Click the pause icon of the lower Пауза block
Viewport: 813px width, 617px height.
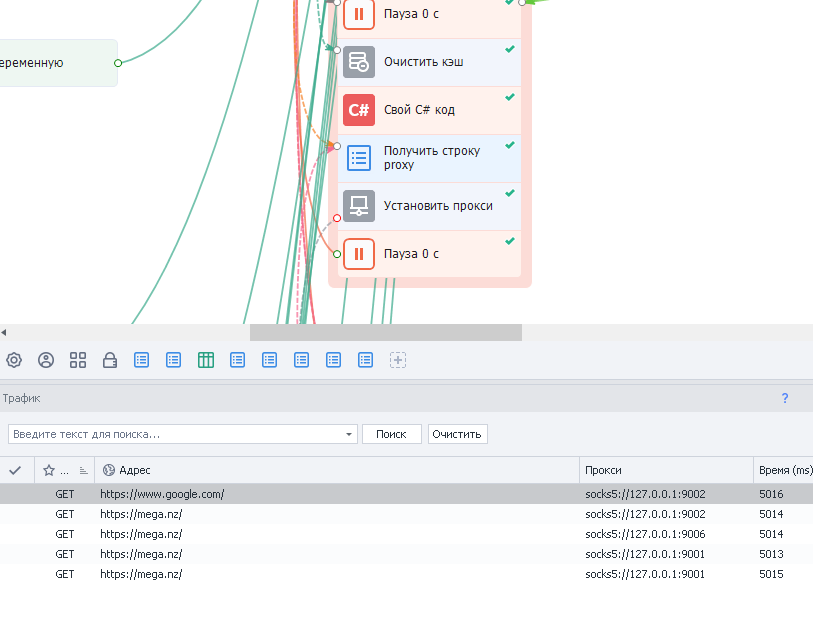(359, 254)
